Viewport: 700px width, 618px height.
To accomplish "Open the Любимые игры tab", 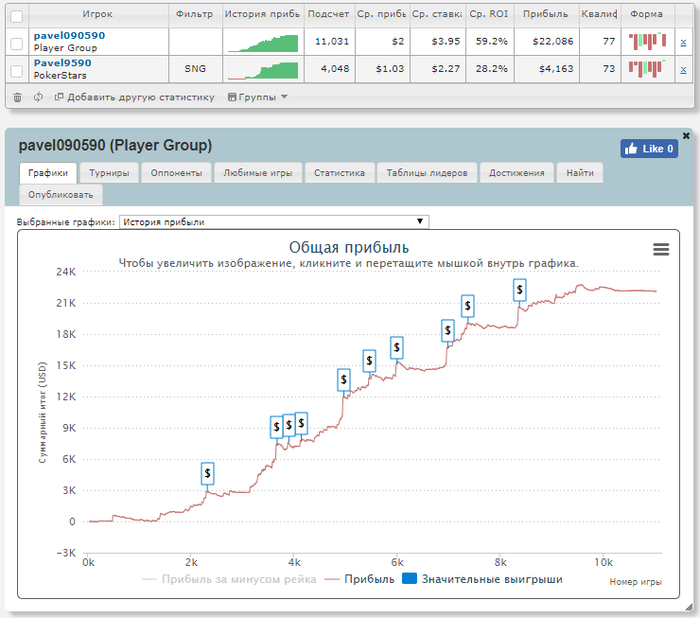I will pos(258,173).
